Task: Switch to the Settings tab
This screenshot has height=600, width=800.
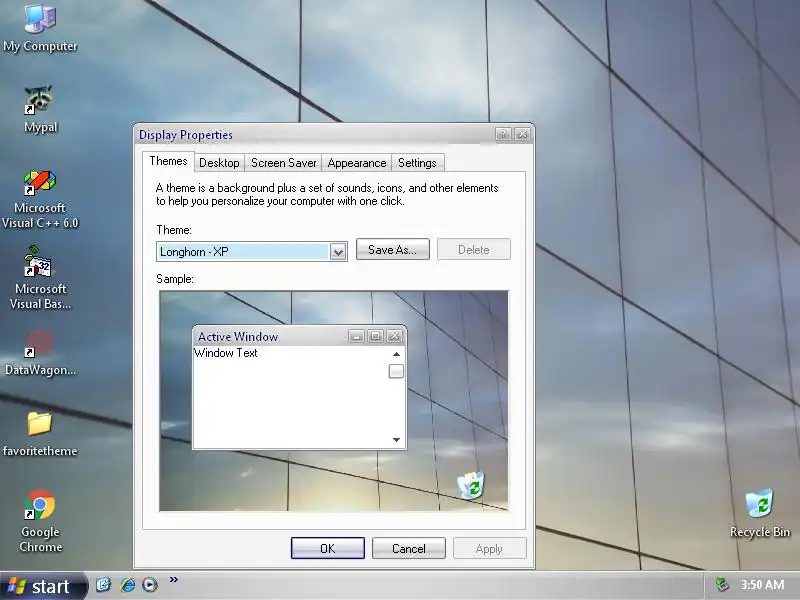Action: (x=417, y=163)
